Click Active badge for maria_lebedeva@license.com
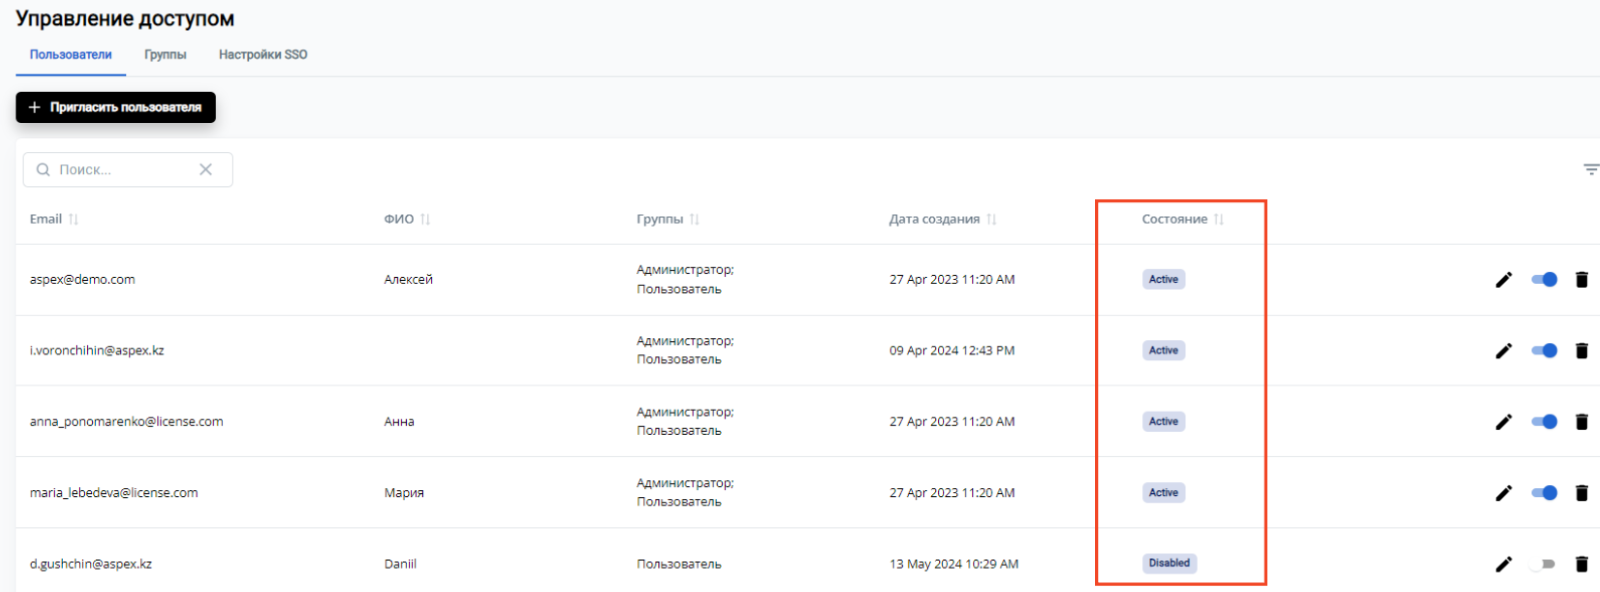The height and width of the screenshot is (592, 1600). point(1164,493)
